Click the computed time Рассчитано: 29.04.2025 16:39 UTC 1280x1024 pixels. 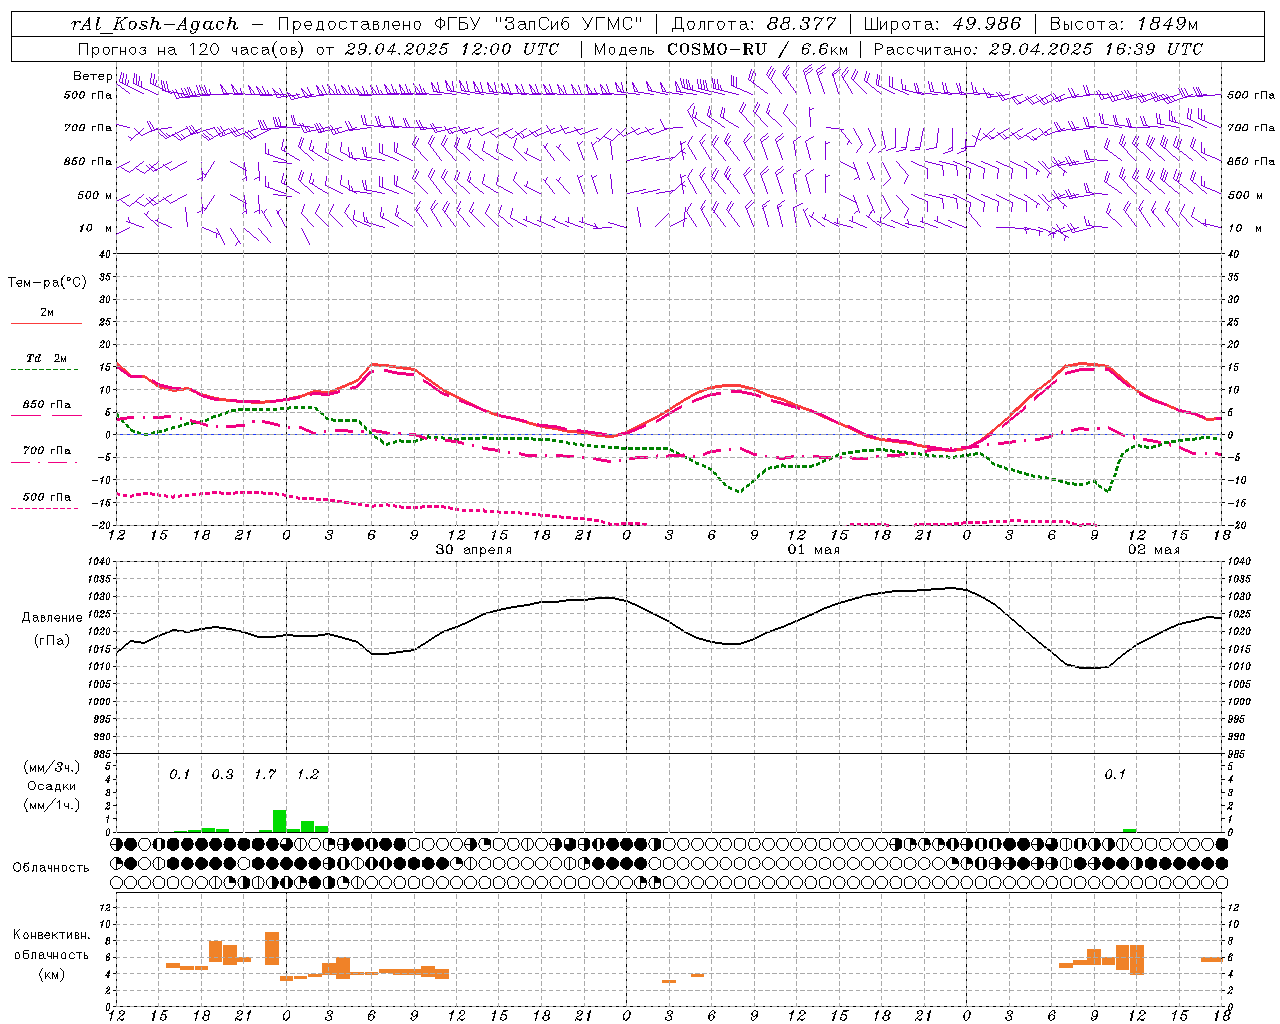1038,49
